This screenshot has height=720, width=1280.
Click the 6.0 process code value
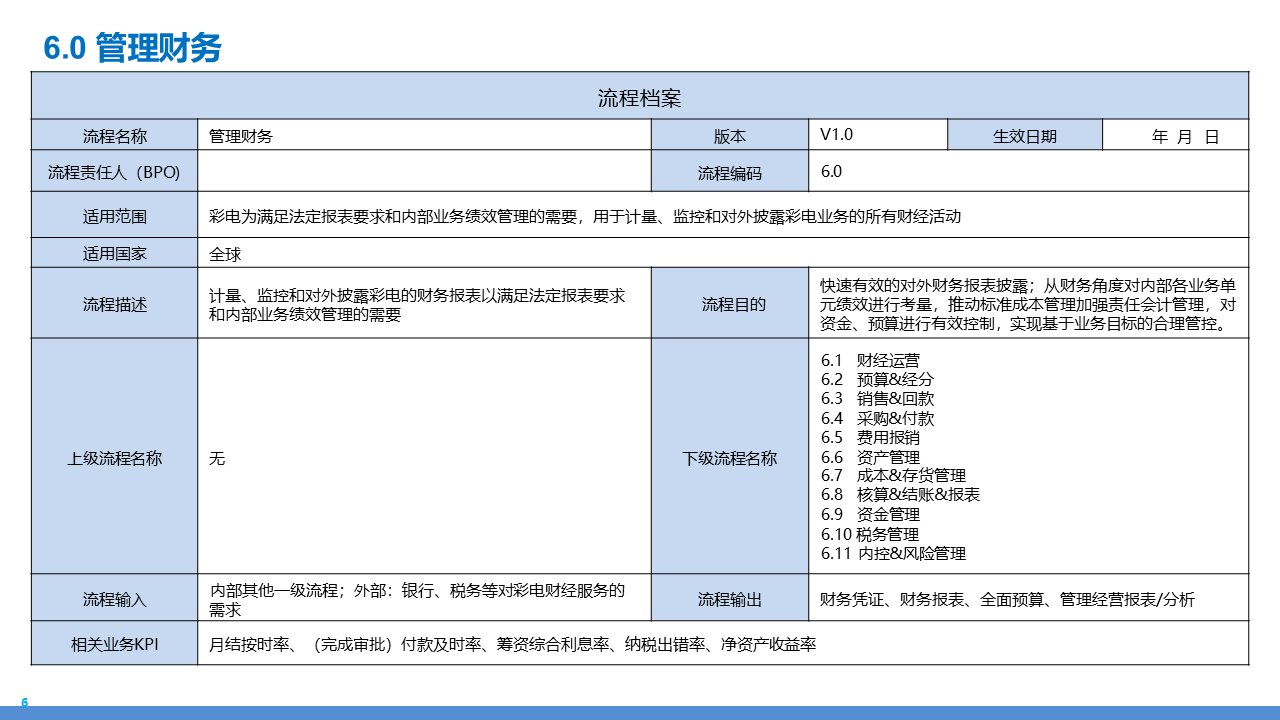coord(831,171)
